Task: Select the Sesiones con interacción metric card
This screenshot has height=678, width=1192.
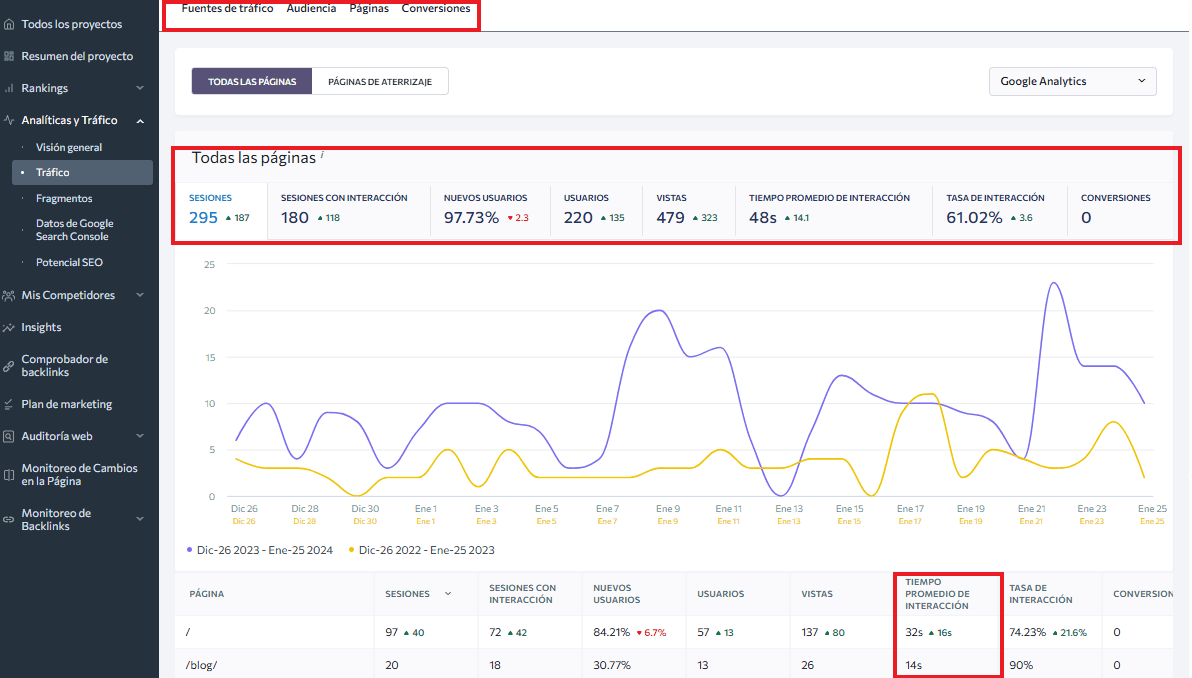Action: tap(348, 210)
